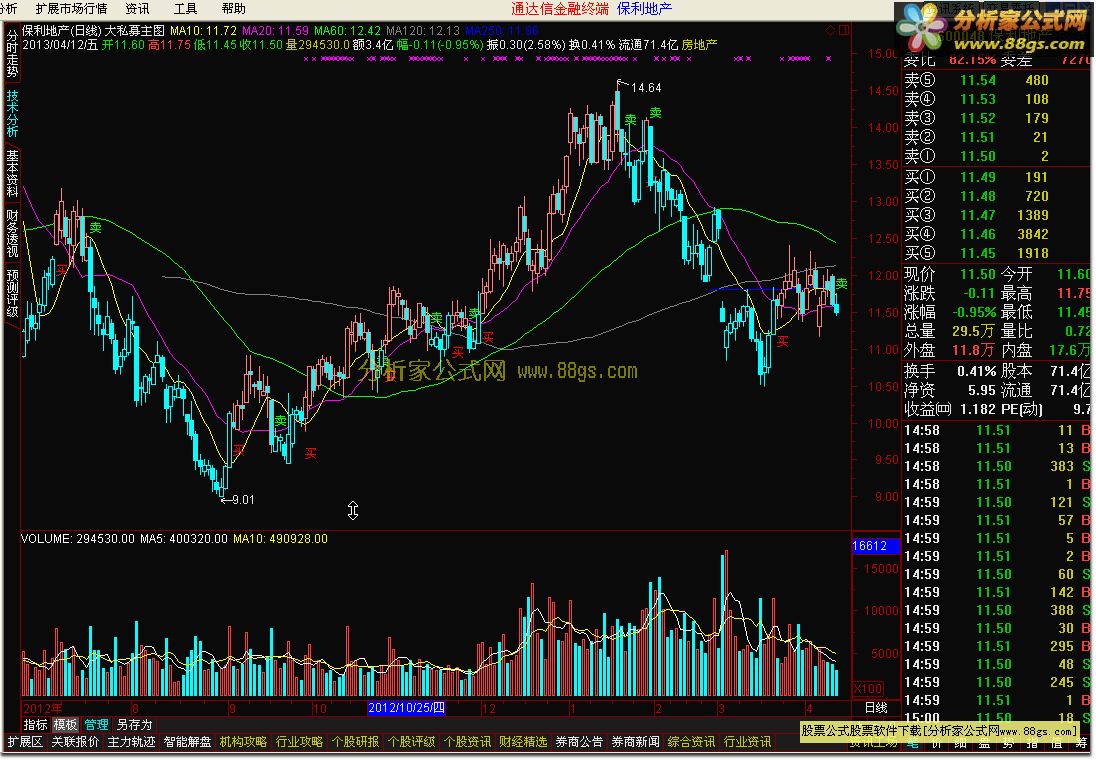
Task: Select the 值 tab under the tick list
Action: 1055,745
